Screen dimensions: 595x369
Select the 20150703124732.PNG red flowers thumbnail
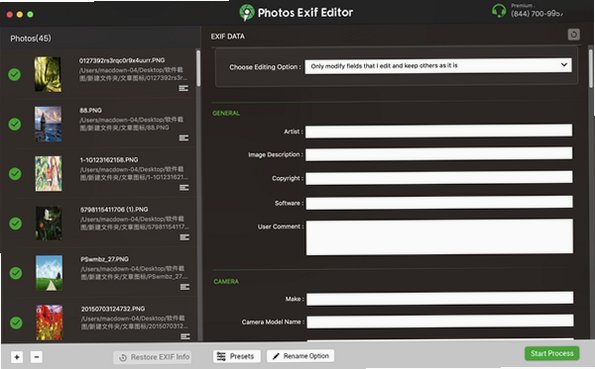coord(50,322)
